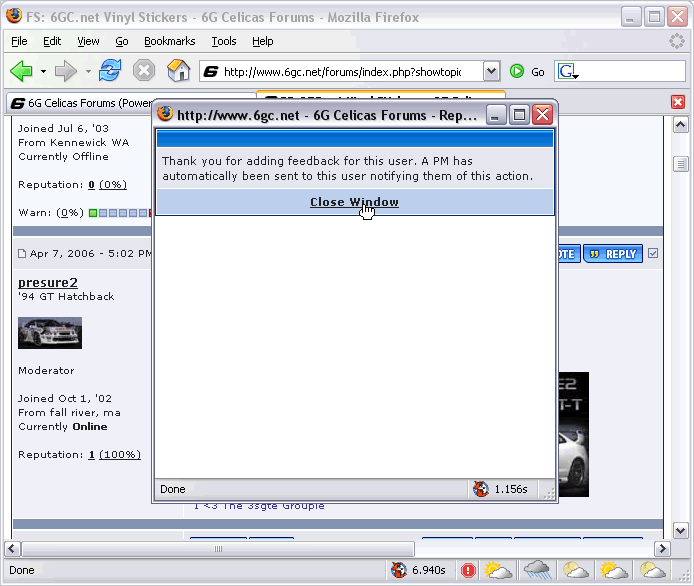Go to the Home page icon
Viewport: 694px width, 586px height.
[x=178, y=70]
